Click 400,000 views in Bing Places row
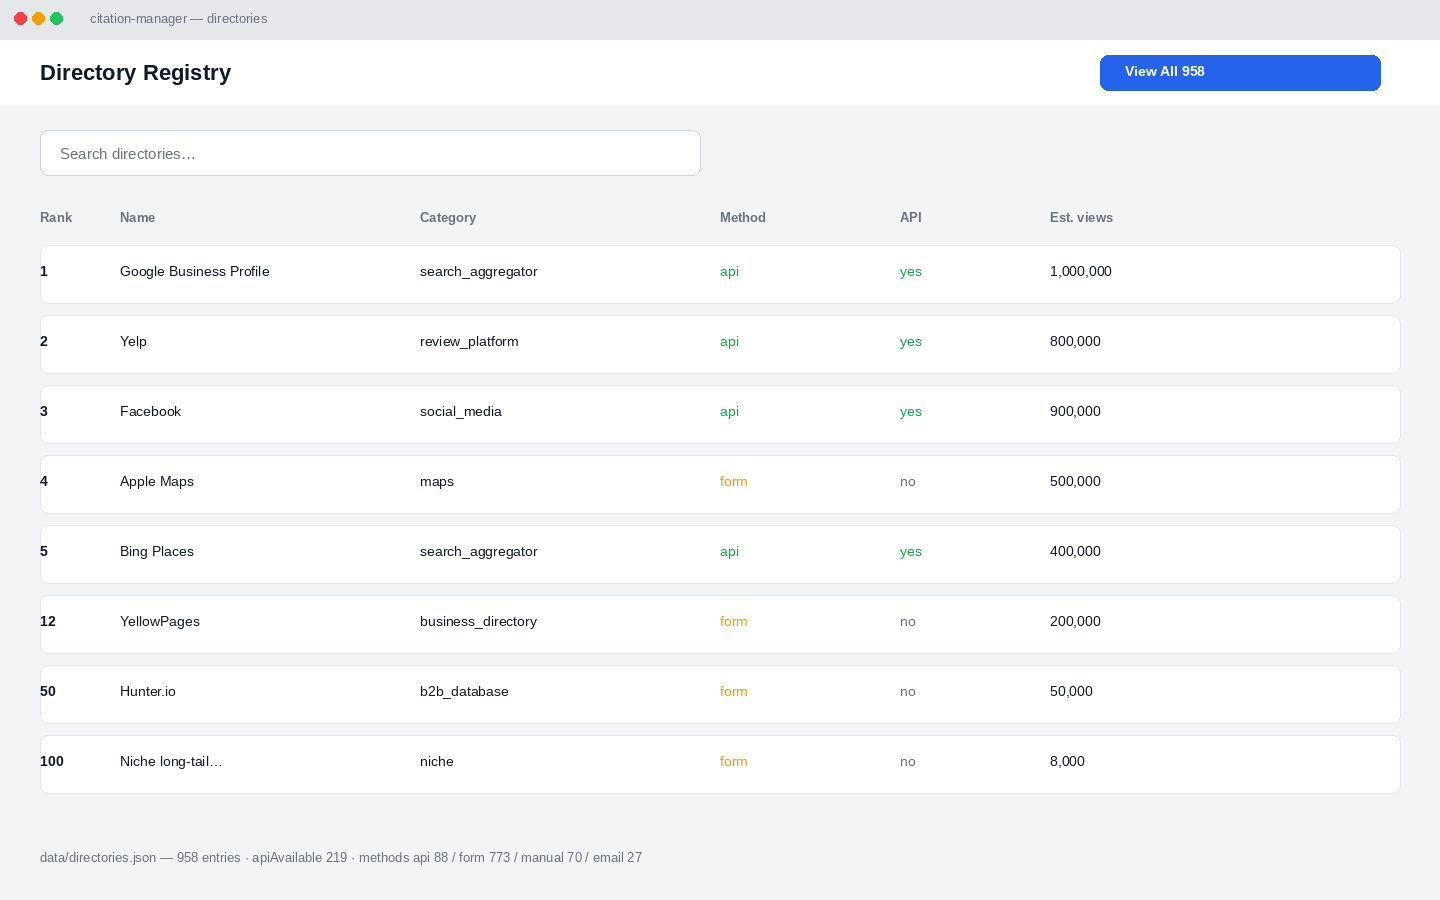Screen dimensions: 1440x900 [1075, 552]
